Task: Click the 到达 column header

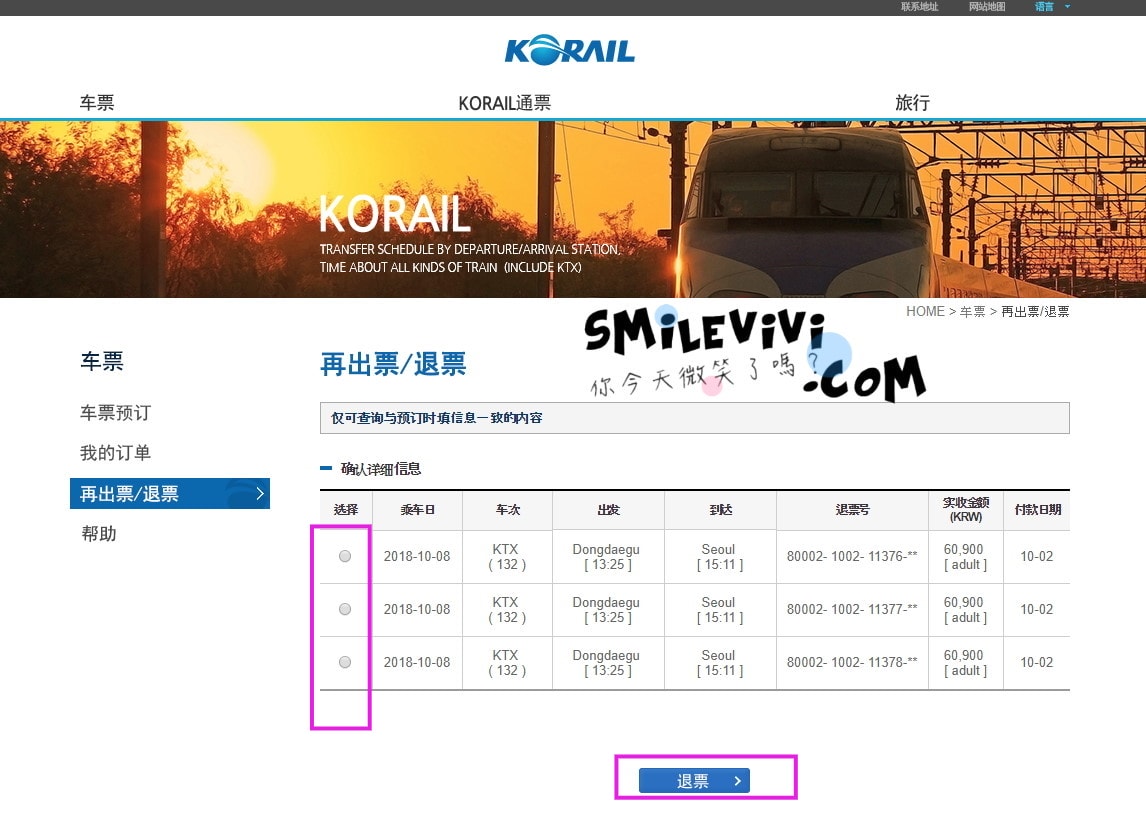Action: pyautogui.click(x=720, y=509)
